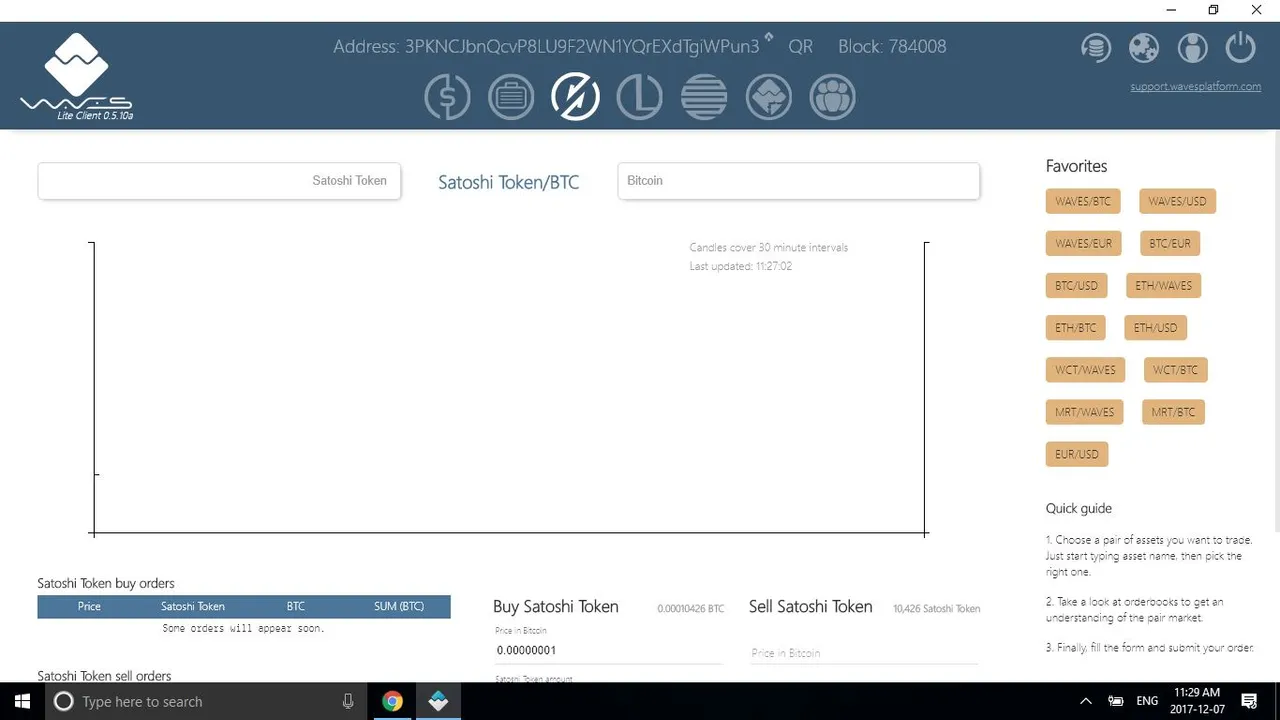Viewport: 1280px width, 720px height.
Task: Click the Last updated: 11:27:02 text
Action: point(741,267)
